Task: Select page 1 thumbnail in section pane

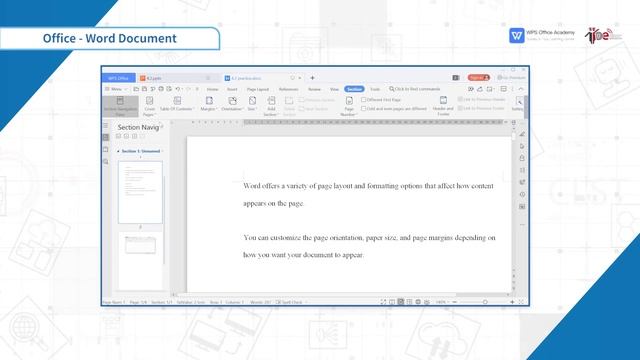Action: click(x=140, y=192)
